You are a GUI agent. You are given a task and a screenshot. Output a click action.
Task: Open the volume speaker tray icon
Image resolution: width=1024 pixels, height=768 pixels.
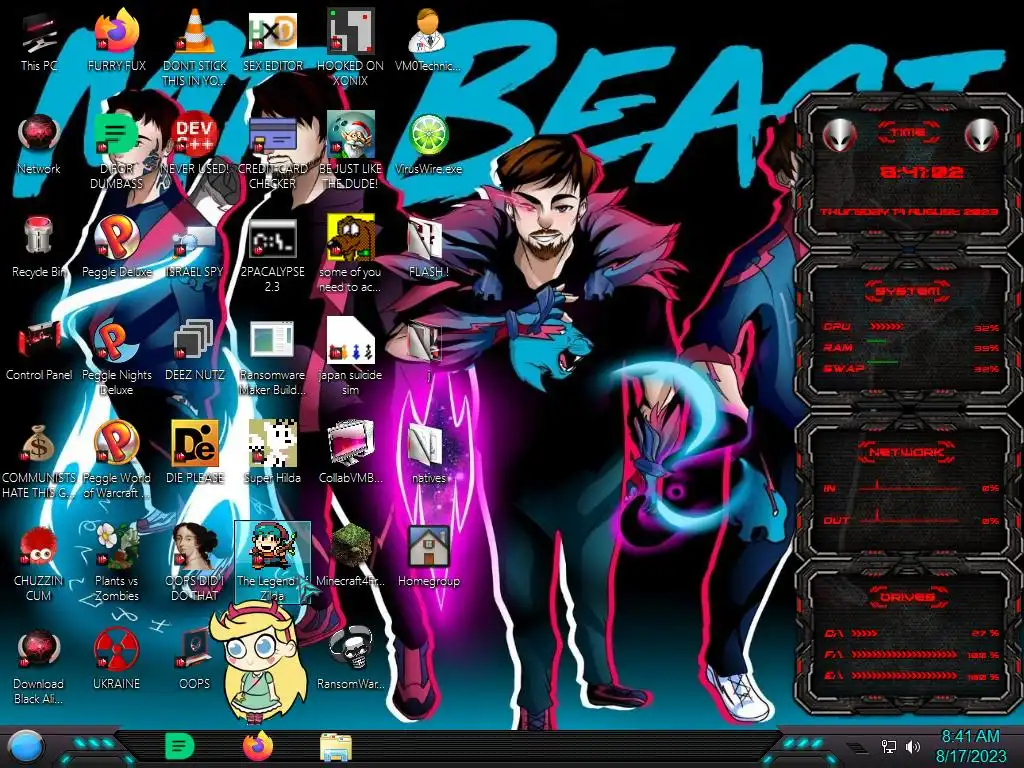point(913,746)
